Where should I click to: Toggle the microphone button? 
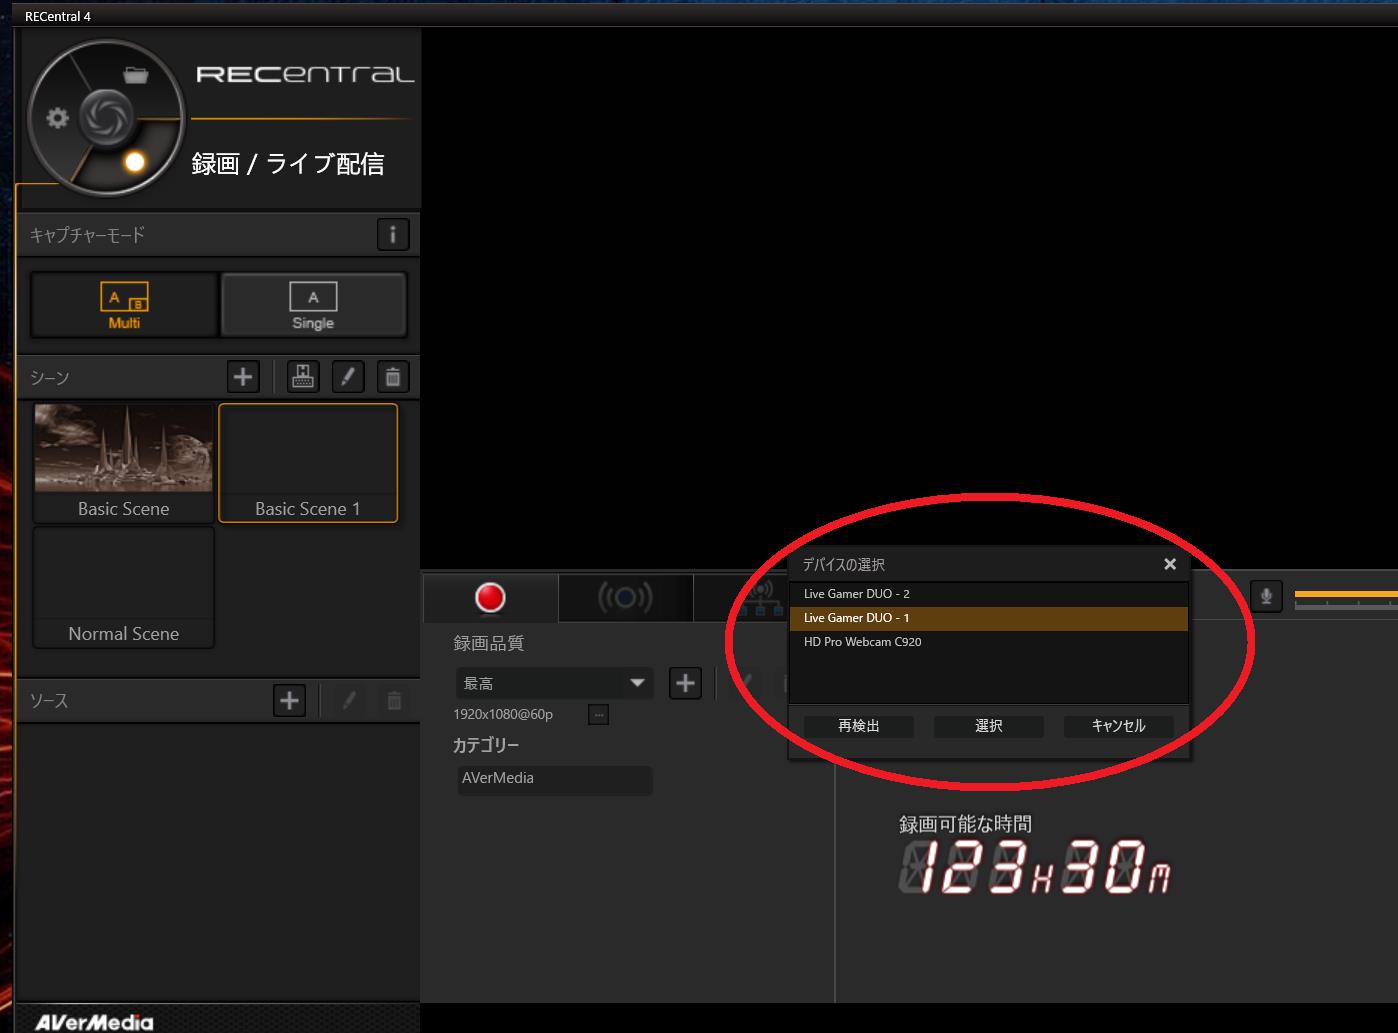(x=1266, y=597)
